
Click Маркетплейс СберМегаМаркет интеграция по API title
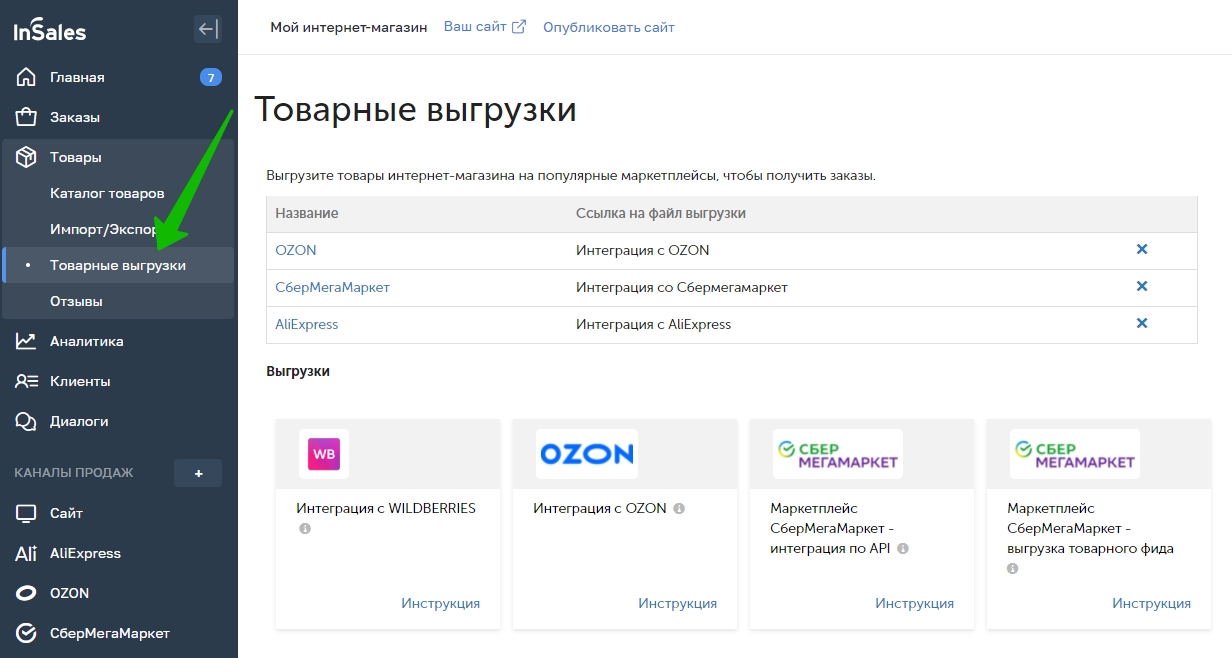pos(832,528)
